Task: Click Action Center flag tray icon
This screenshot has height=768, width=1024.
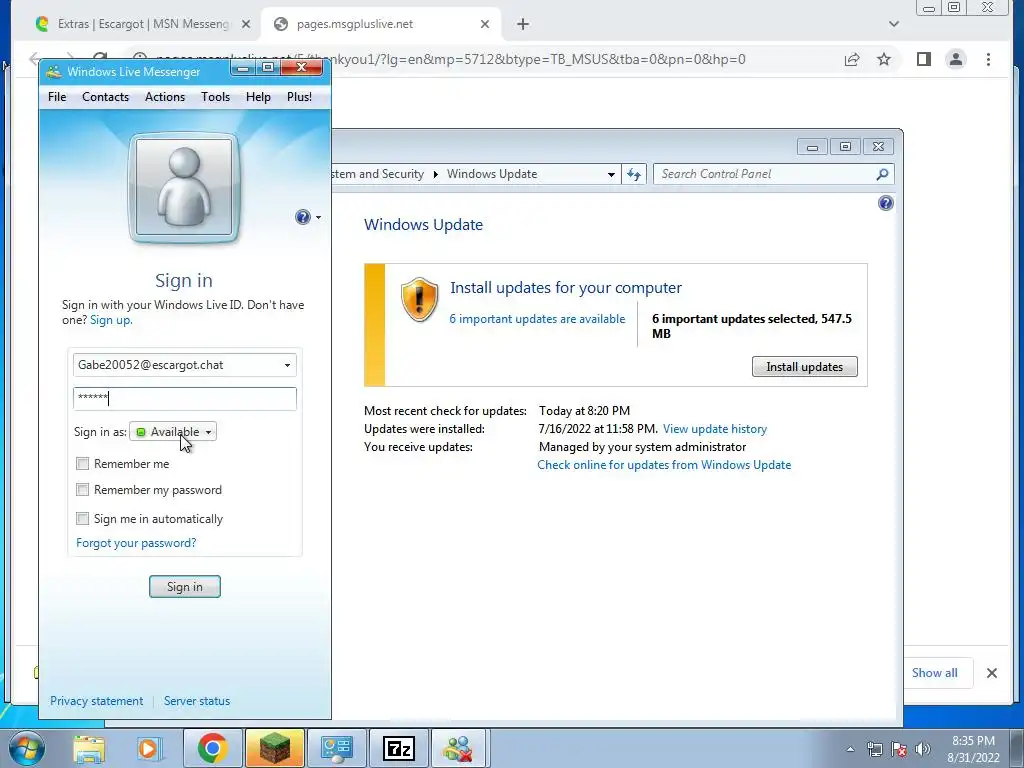Action: point(899,749)
